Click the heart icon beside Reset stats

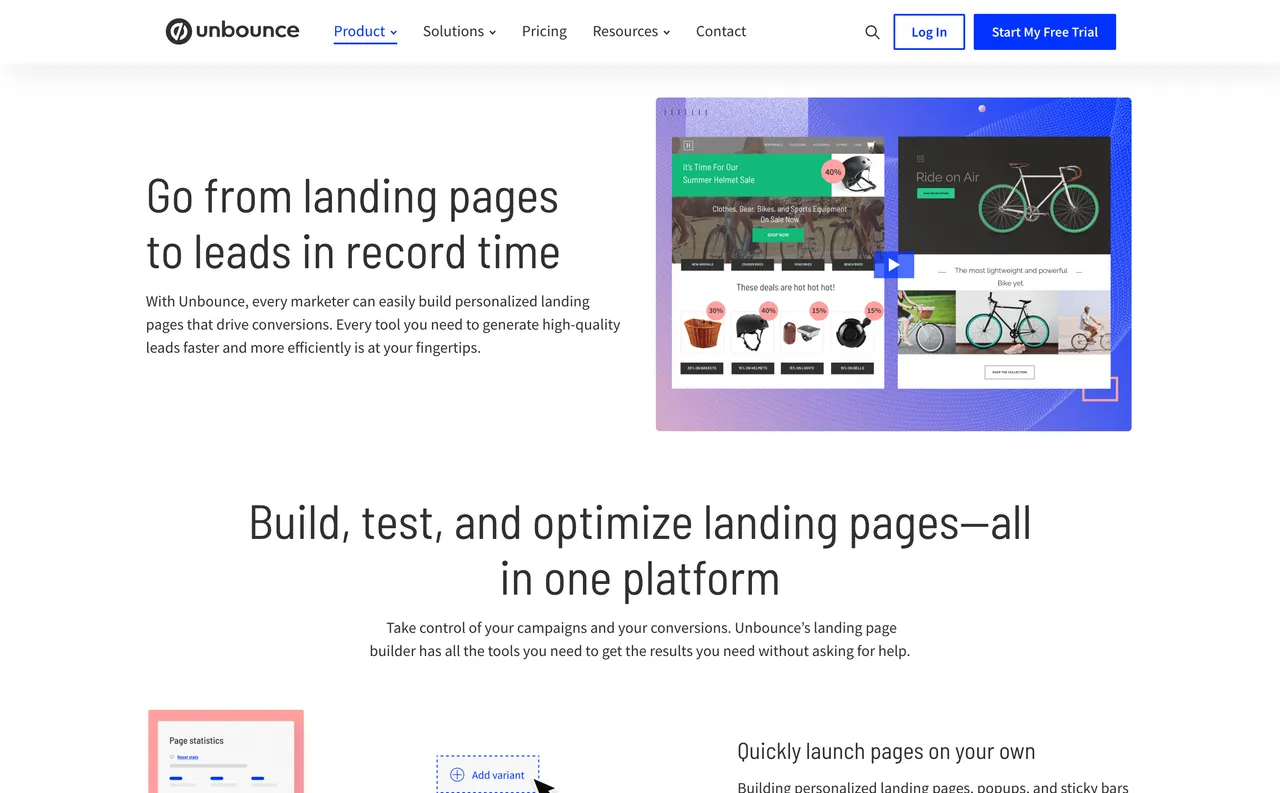click(x=171, y=757)
